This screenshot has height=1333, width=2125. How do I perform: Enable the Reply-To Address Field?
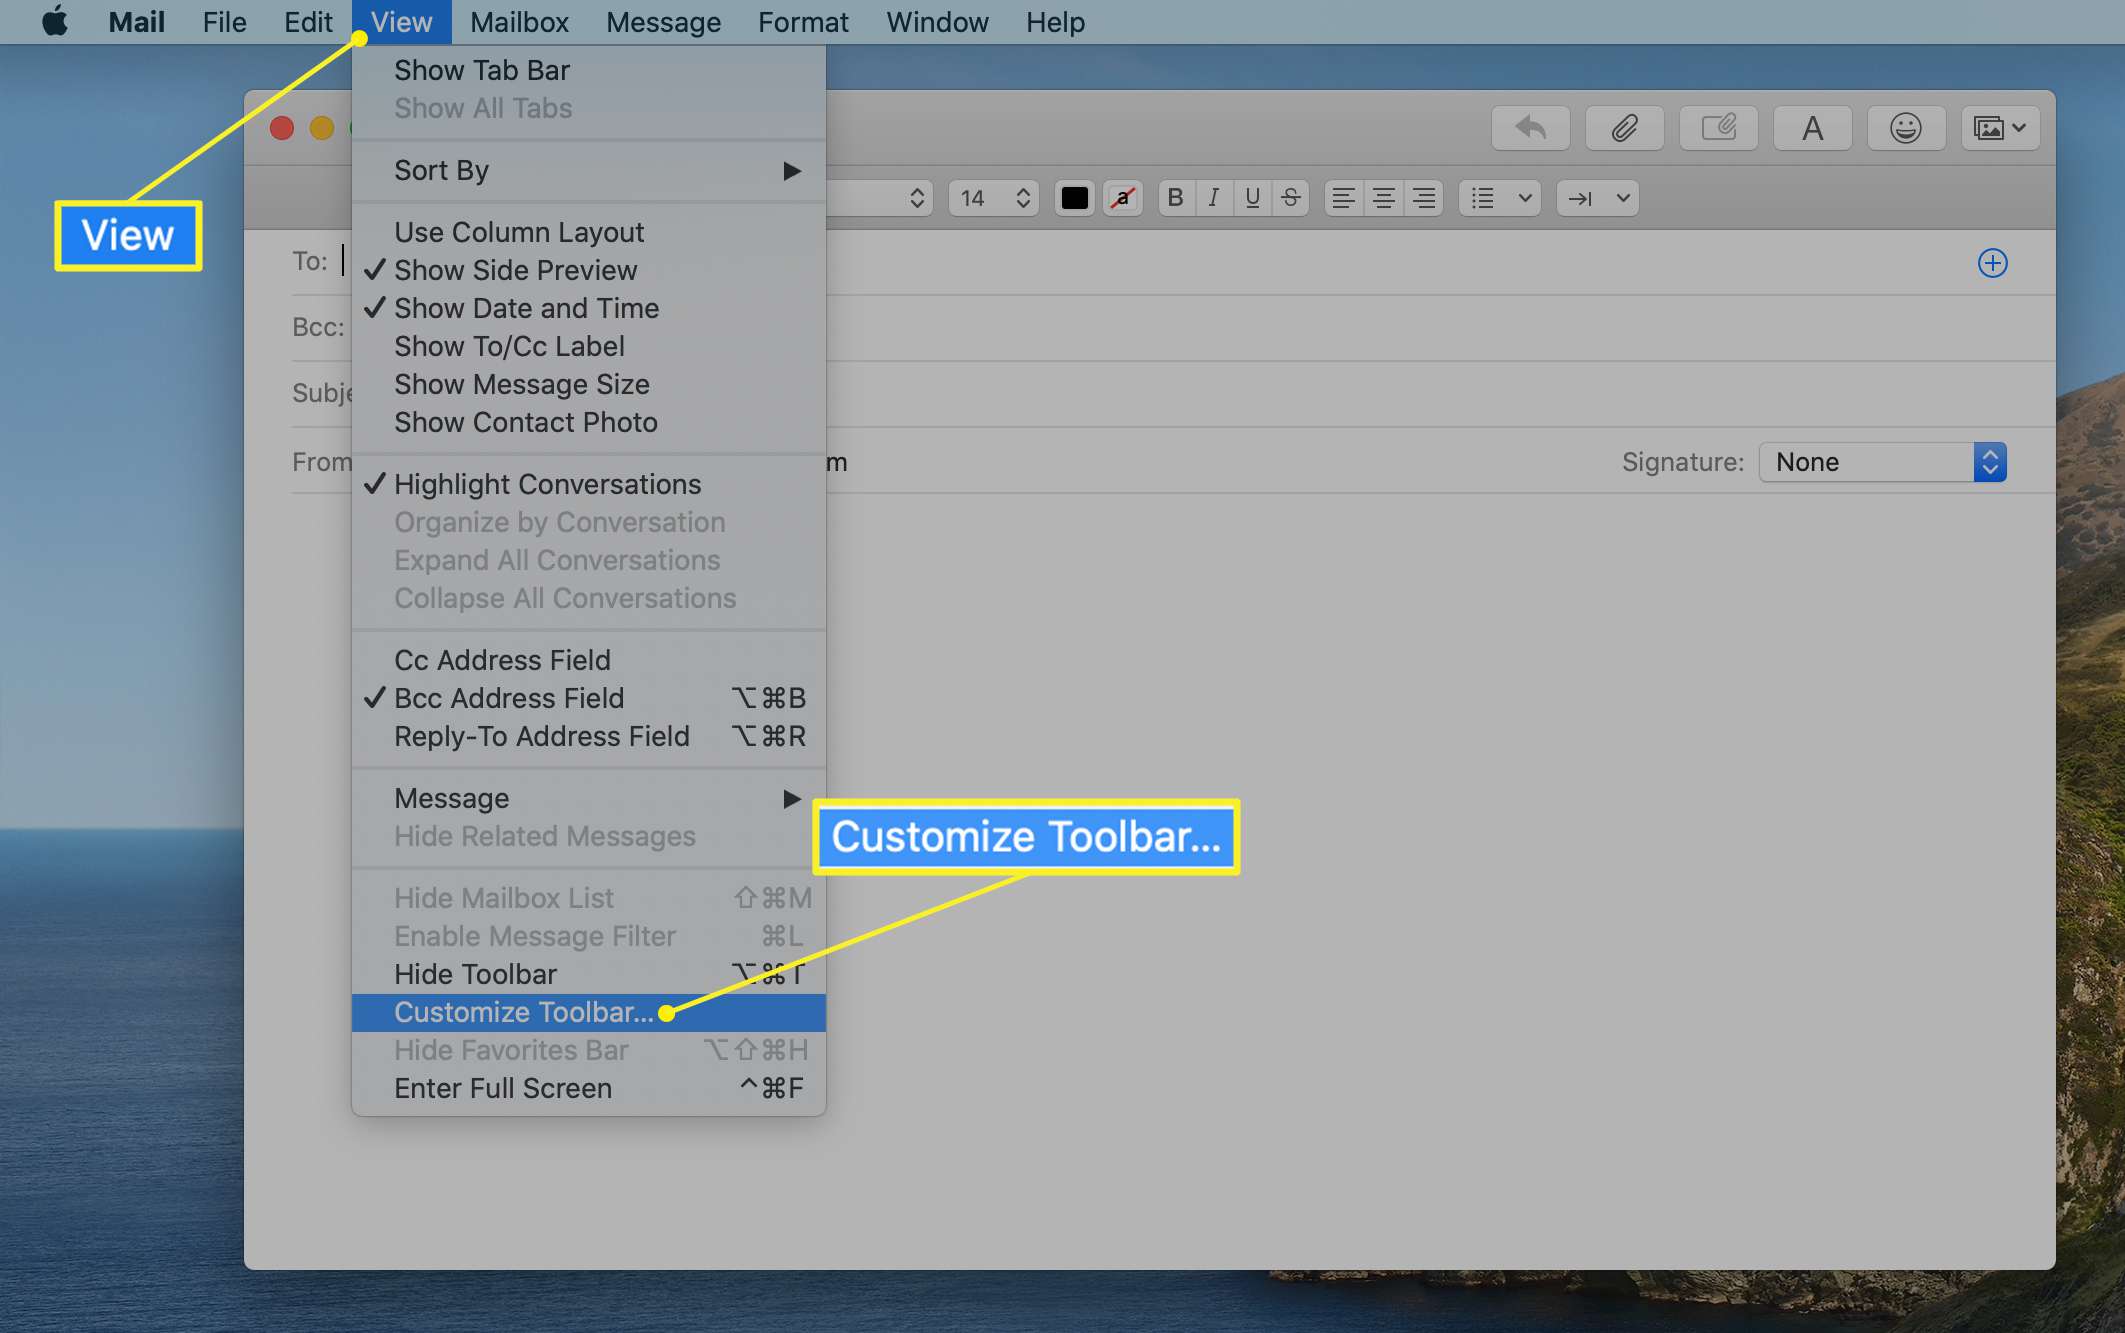click(589, 736)
